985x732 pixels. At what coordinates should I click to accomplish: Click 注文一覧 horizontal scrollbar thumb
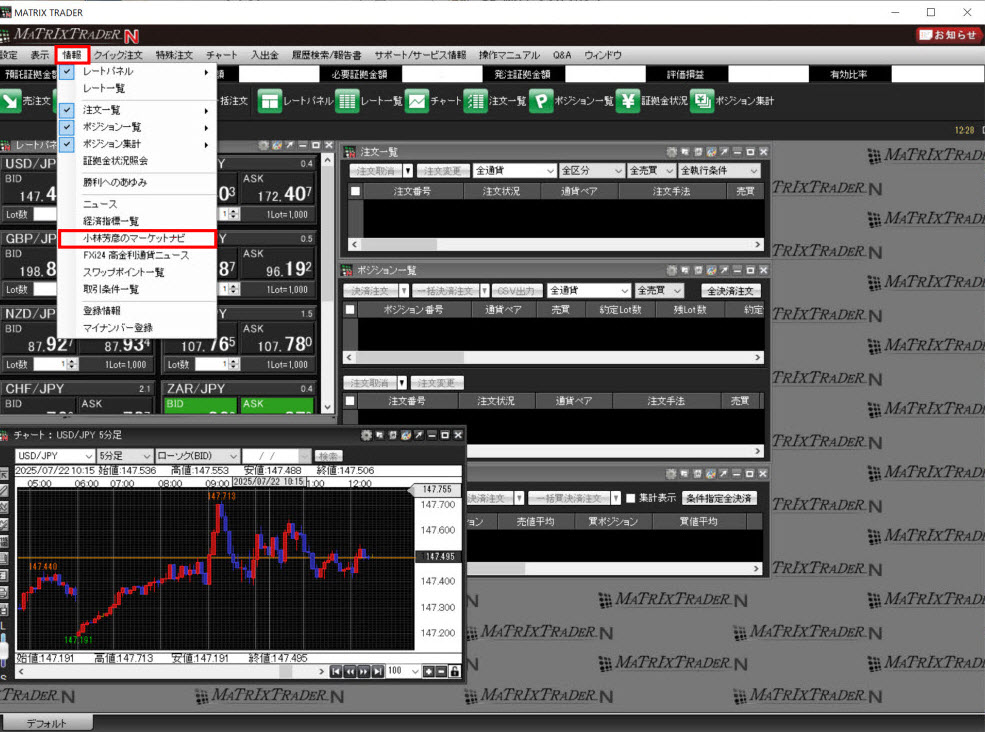point(398,244)
